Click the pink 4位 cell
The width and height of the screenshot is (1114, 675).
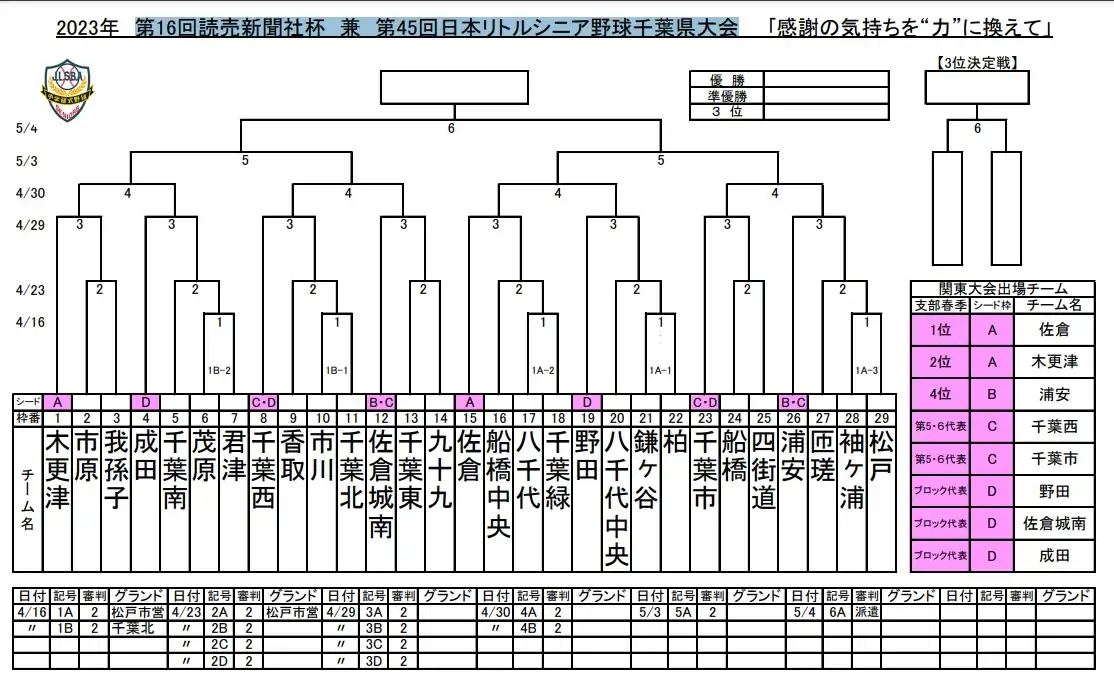[940, 394]
